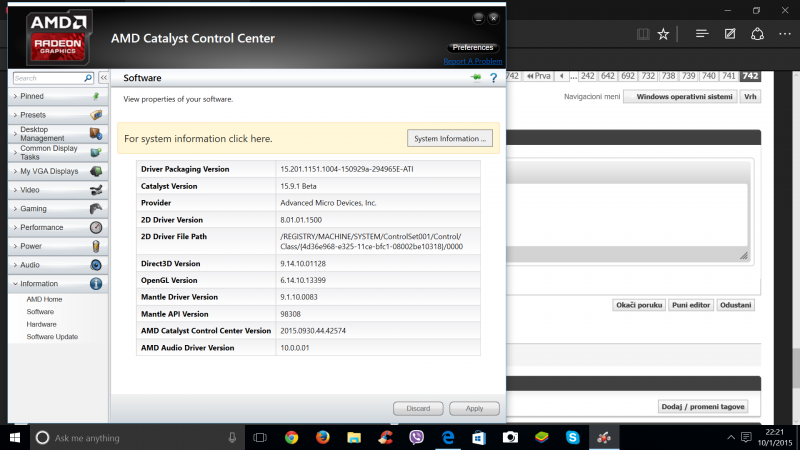Open the Windows Start menu
The image size is (800, 450).
(15, 438)
